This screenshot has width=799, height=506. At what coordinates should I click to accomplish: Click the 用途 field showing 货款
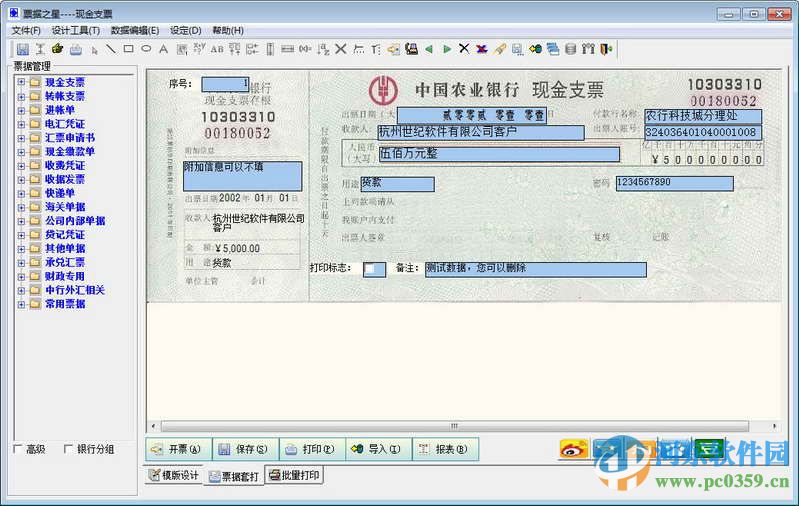[x=397, y=183]
